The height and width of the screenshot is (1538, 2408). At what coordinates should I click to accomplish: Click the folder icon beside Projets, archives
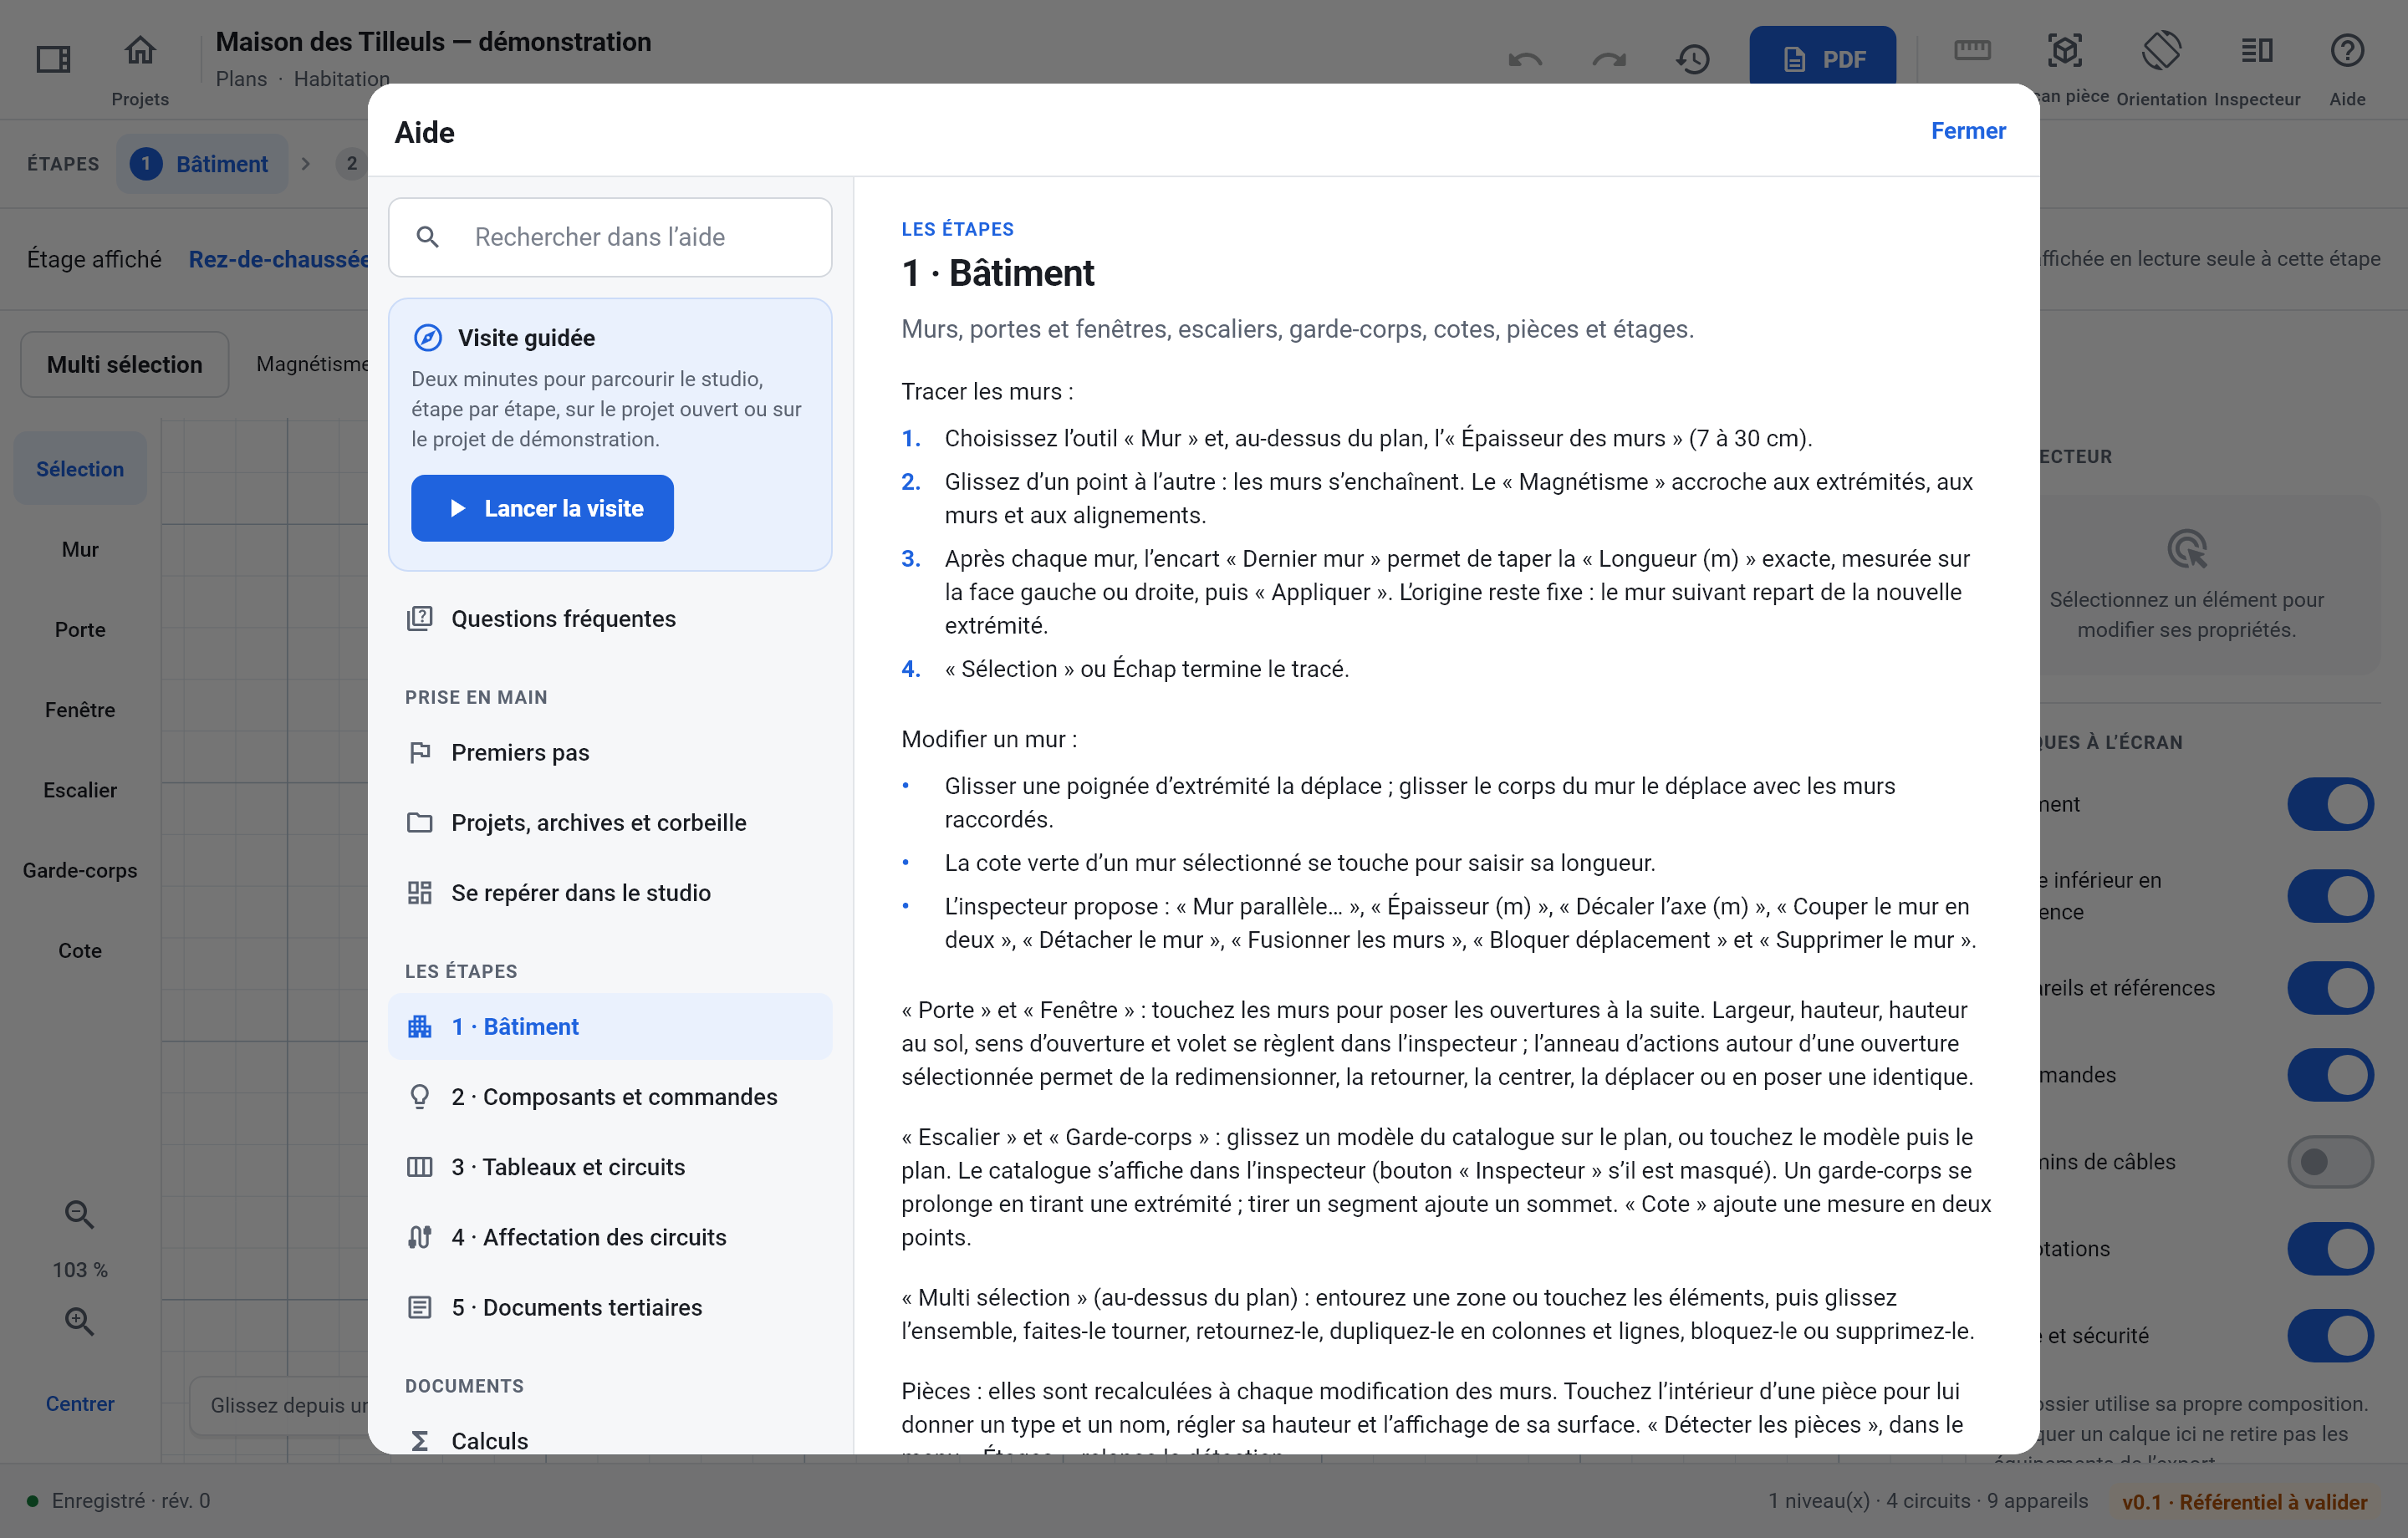pyautogui.click(x=420, y=823)
